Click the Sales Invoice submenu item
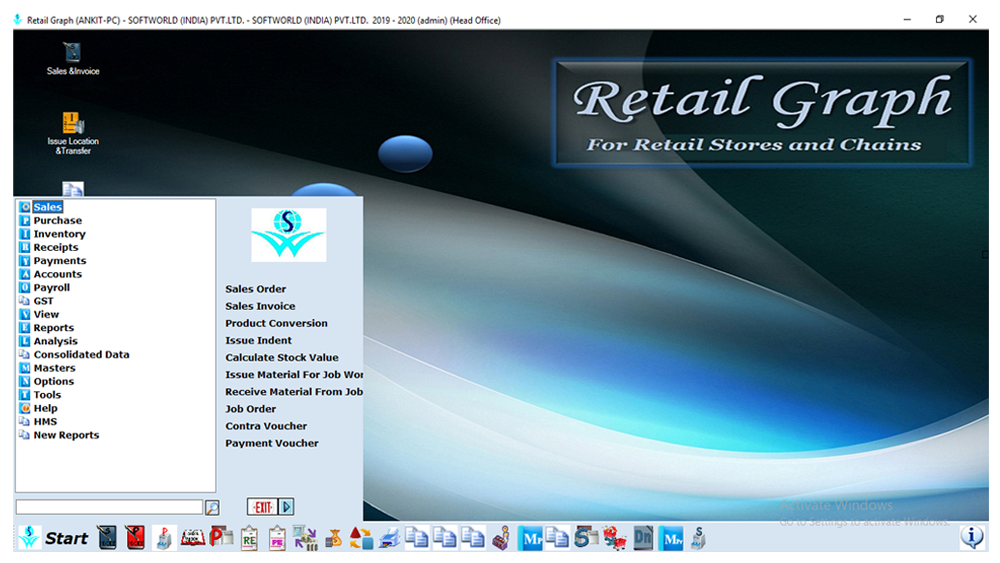1000x563 pixels. [260, 305]
